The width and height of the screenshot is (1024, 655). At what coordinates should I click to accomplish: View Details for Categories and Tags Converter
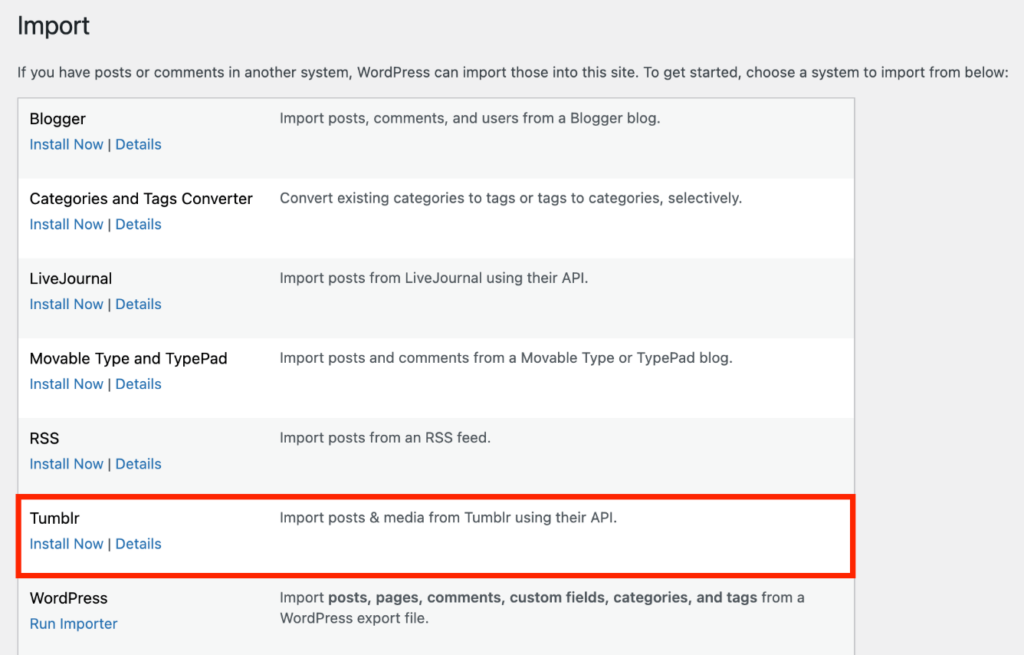[138, 224]
